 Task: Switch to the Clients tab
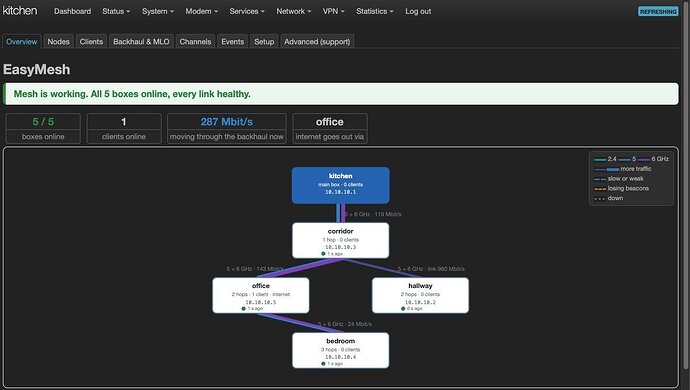(x=91, y=41)
